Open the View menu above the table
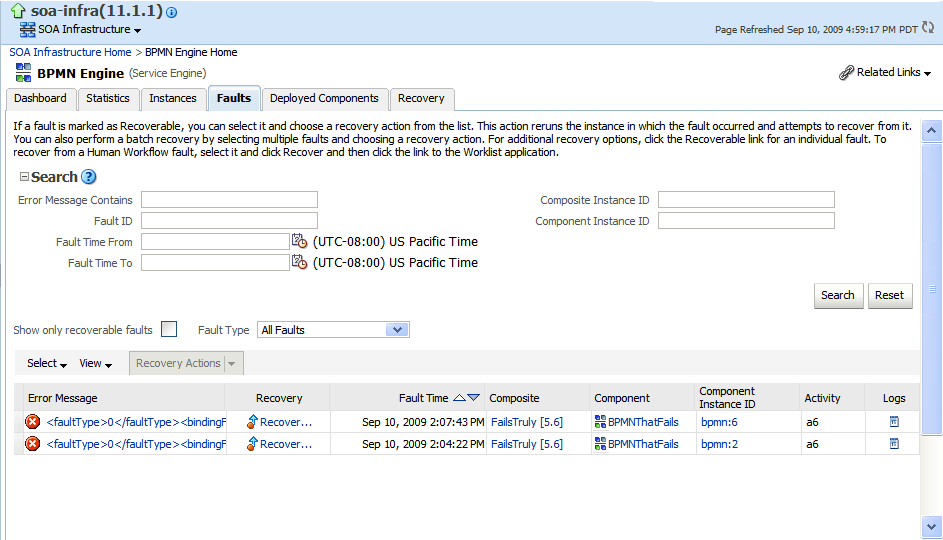Image resolution: width=943 pixels, height=540 pixels. click(96, 363)
